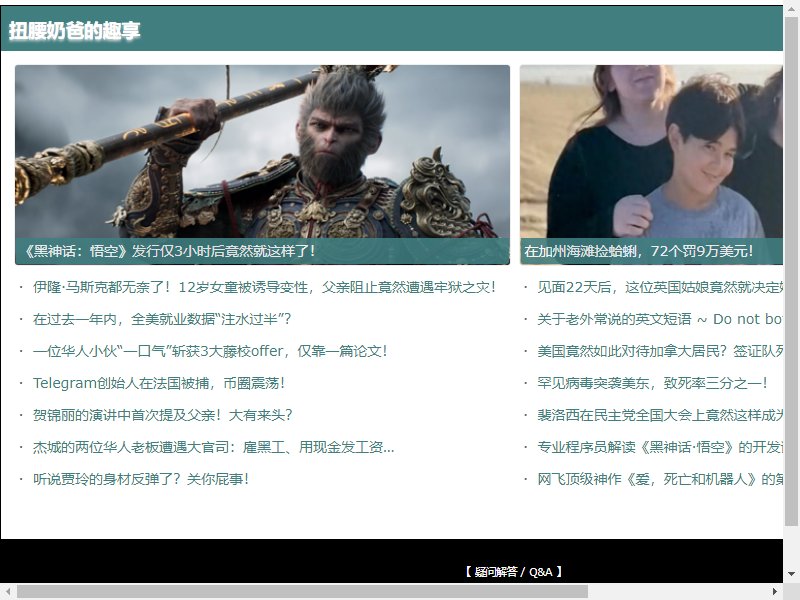Open article 一位华人小伙"一口气"斩获3大藤校offer

[210, 351]
